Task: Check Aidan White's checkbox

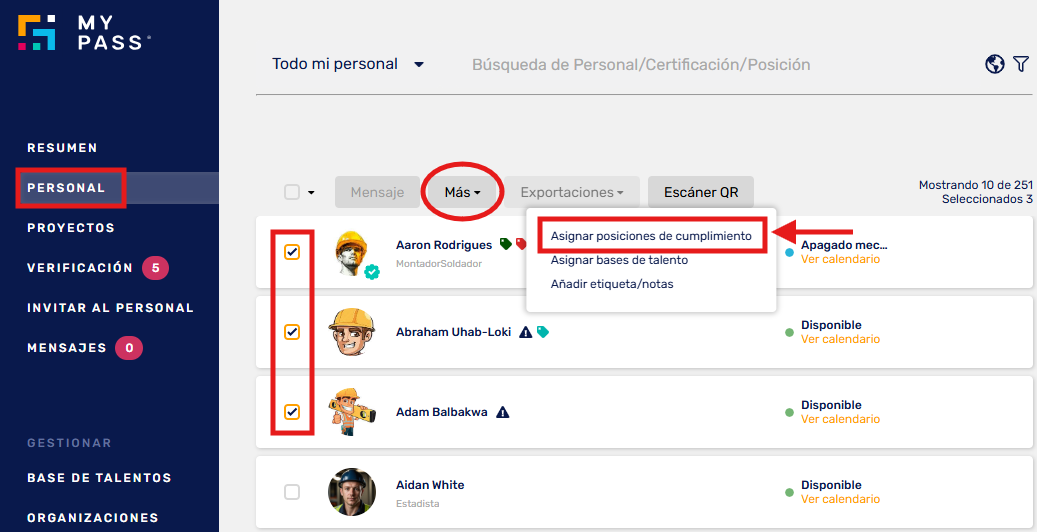Action: [292, 492]
